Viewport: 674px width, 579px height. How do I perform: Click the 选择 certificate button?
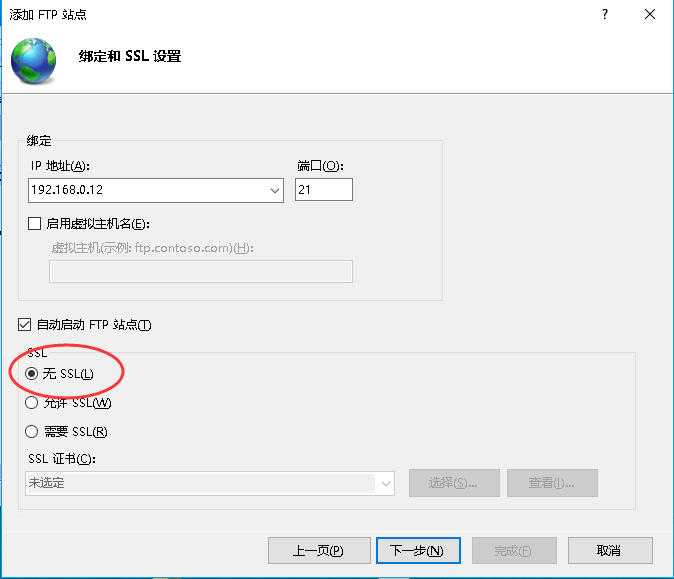(454, 483)
